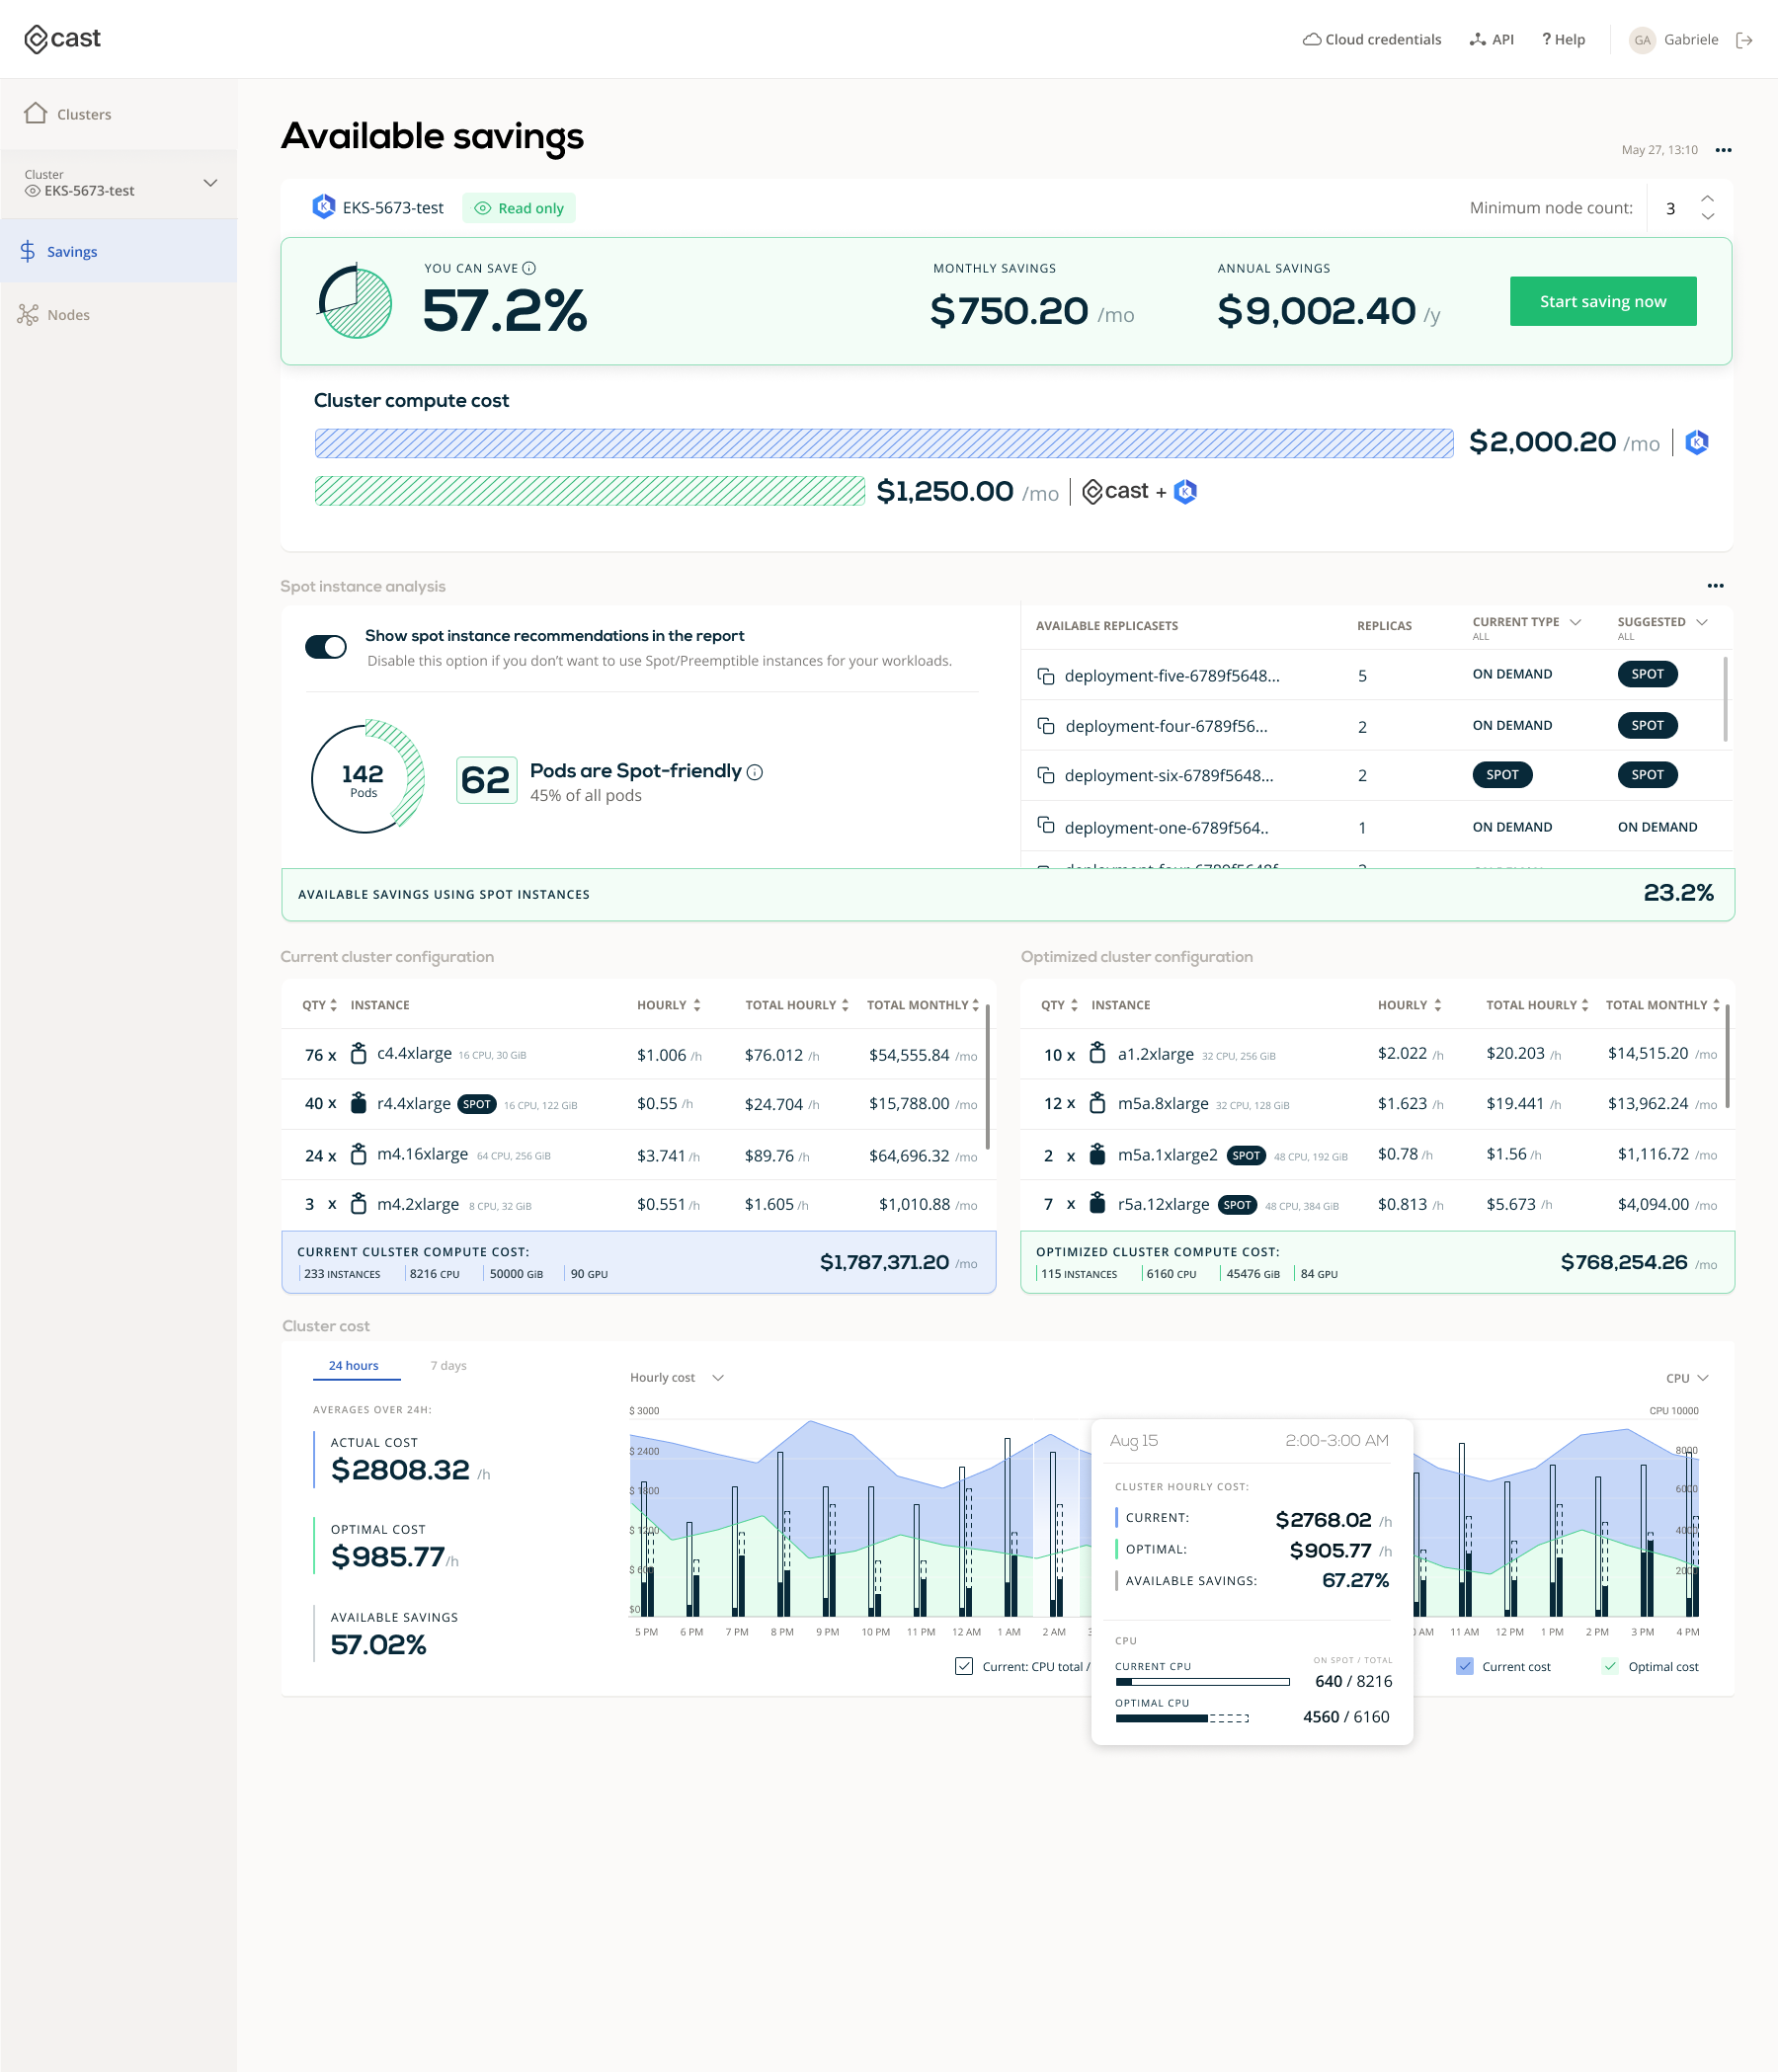
Task: Click scrollbar of current cluster table
Action: 988,1077
